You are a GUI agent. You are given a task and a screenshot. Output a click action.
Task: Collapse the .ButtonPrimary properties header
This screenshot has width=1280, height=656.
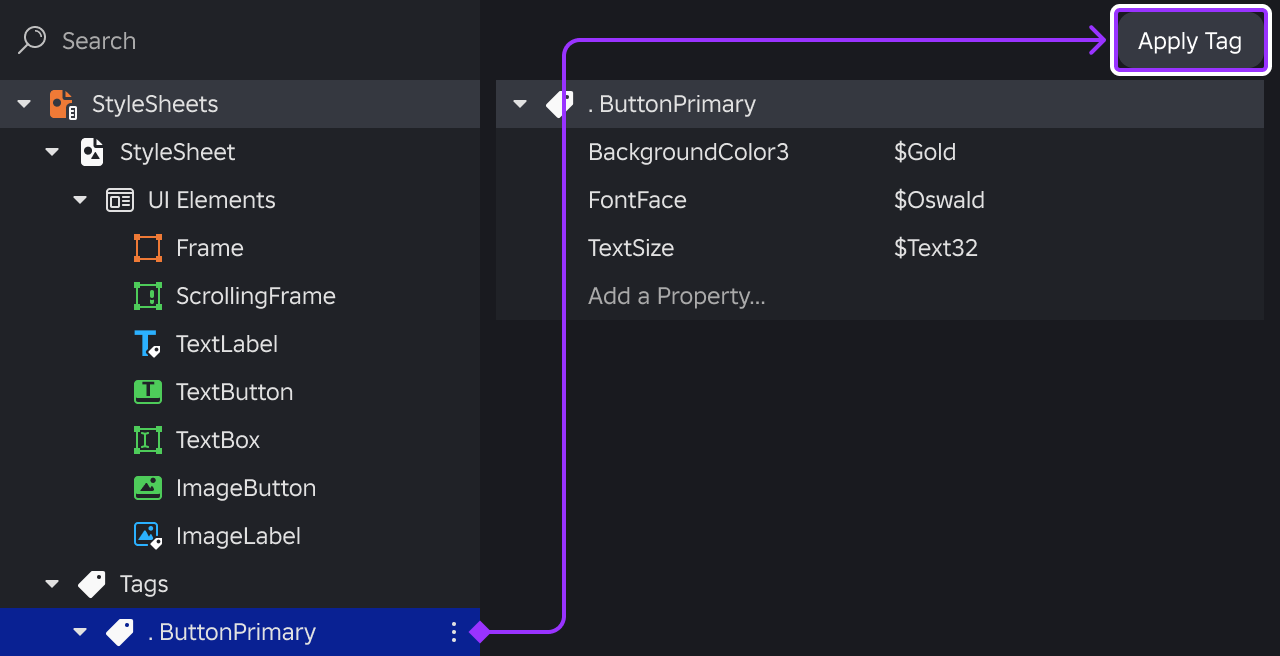[x=520, y=104]
